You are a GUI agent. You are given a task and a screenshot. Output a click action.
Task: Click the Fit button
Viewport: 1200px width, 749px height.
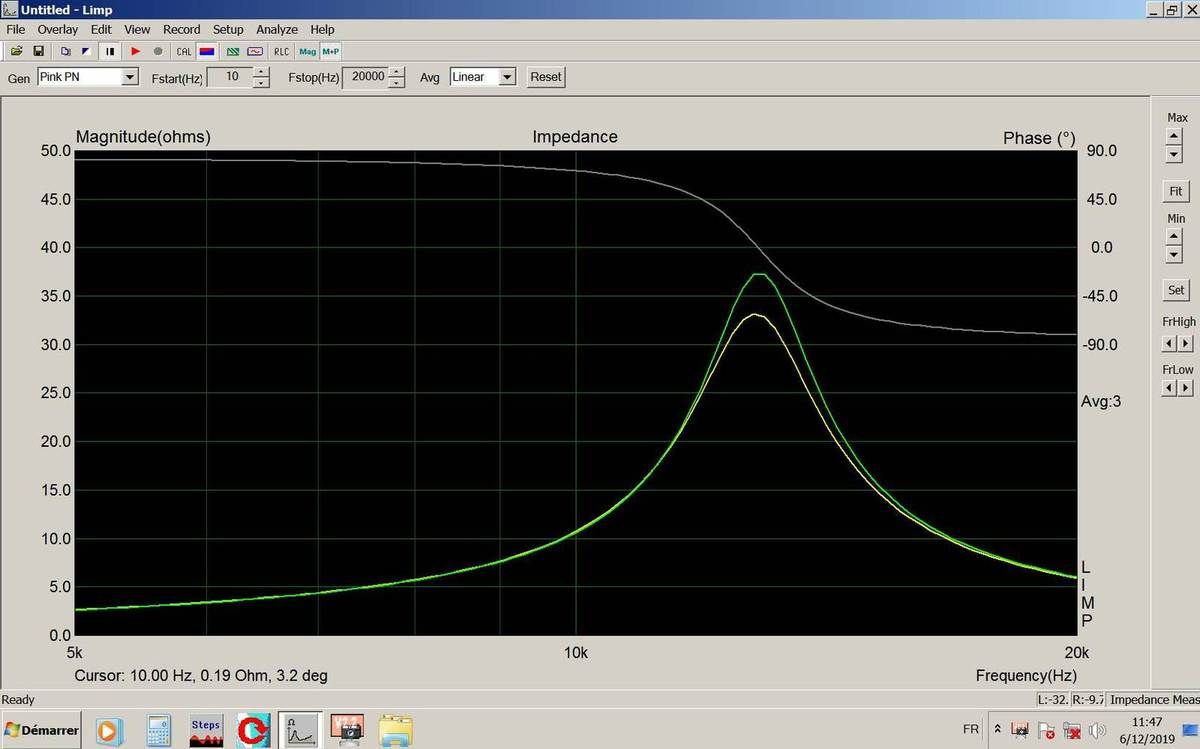1176,191
